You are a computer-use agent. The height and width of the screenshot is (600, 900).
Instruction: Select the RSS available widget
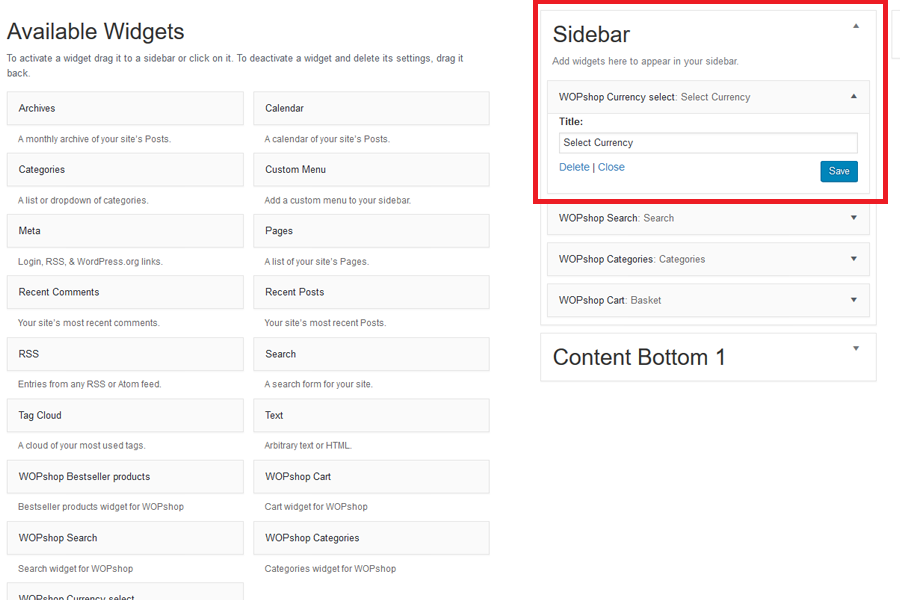[125, 354]
